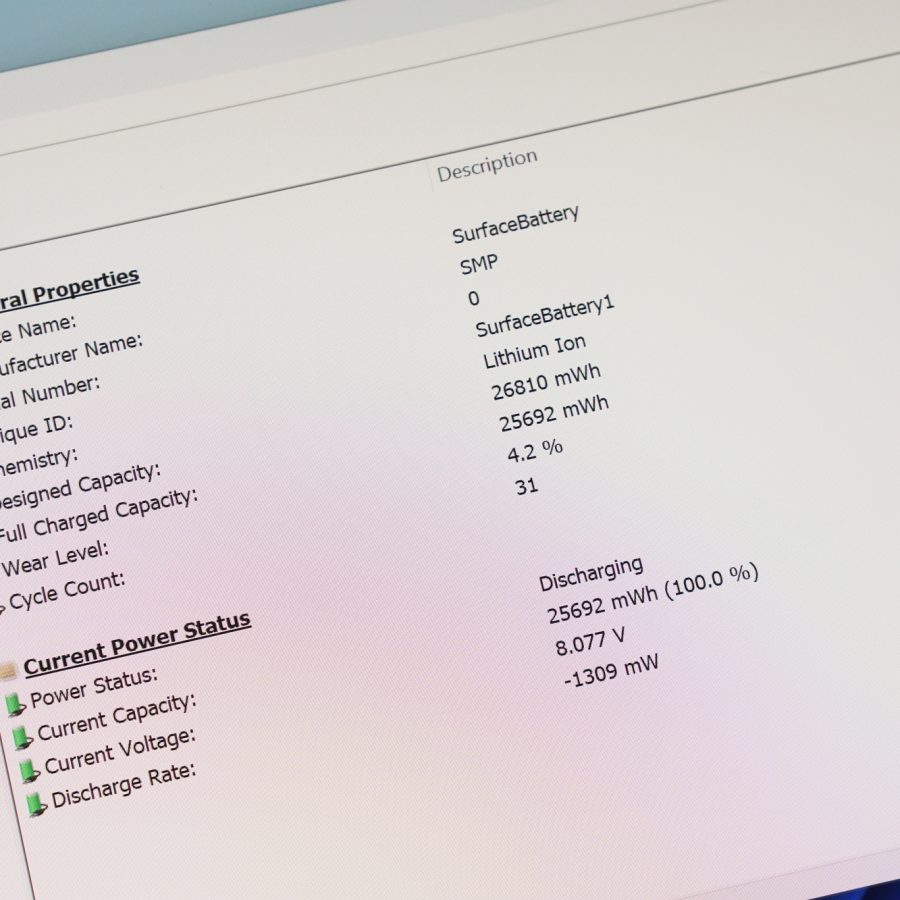Select the Current Power Status section heading
This screenshot has height=900, width=900.
(x=137, y=643)
